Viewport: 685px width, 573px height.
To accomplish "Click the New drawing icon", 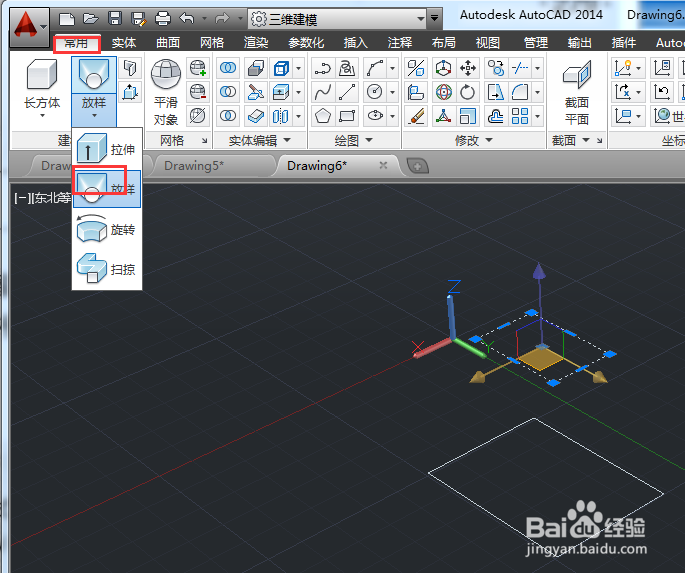I will tap(67, 19).
